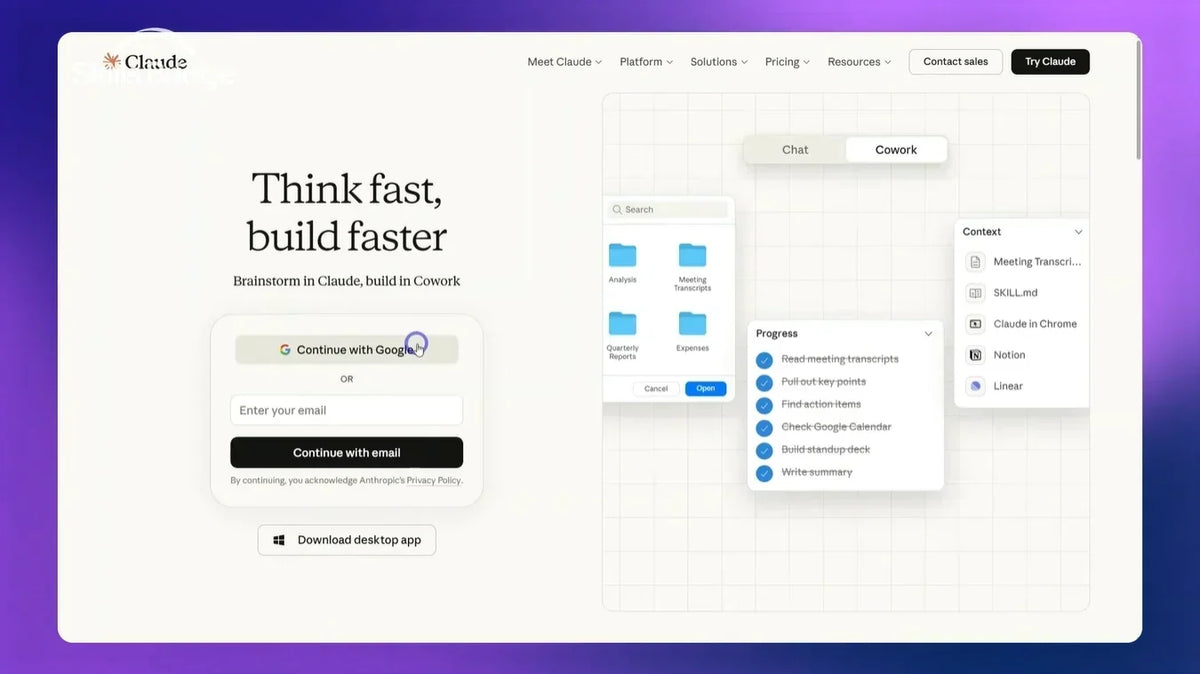Toggle the Write summary checkmark
The image size is (1200, 674).
point(764,473)
